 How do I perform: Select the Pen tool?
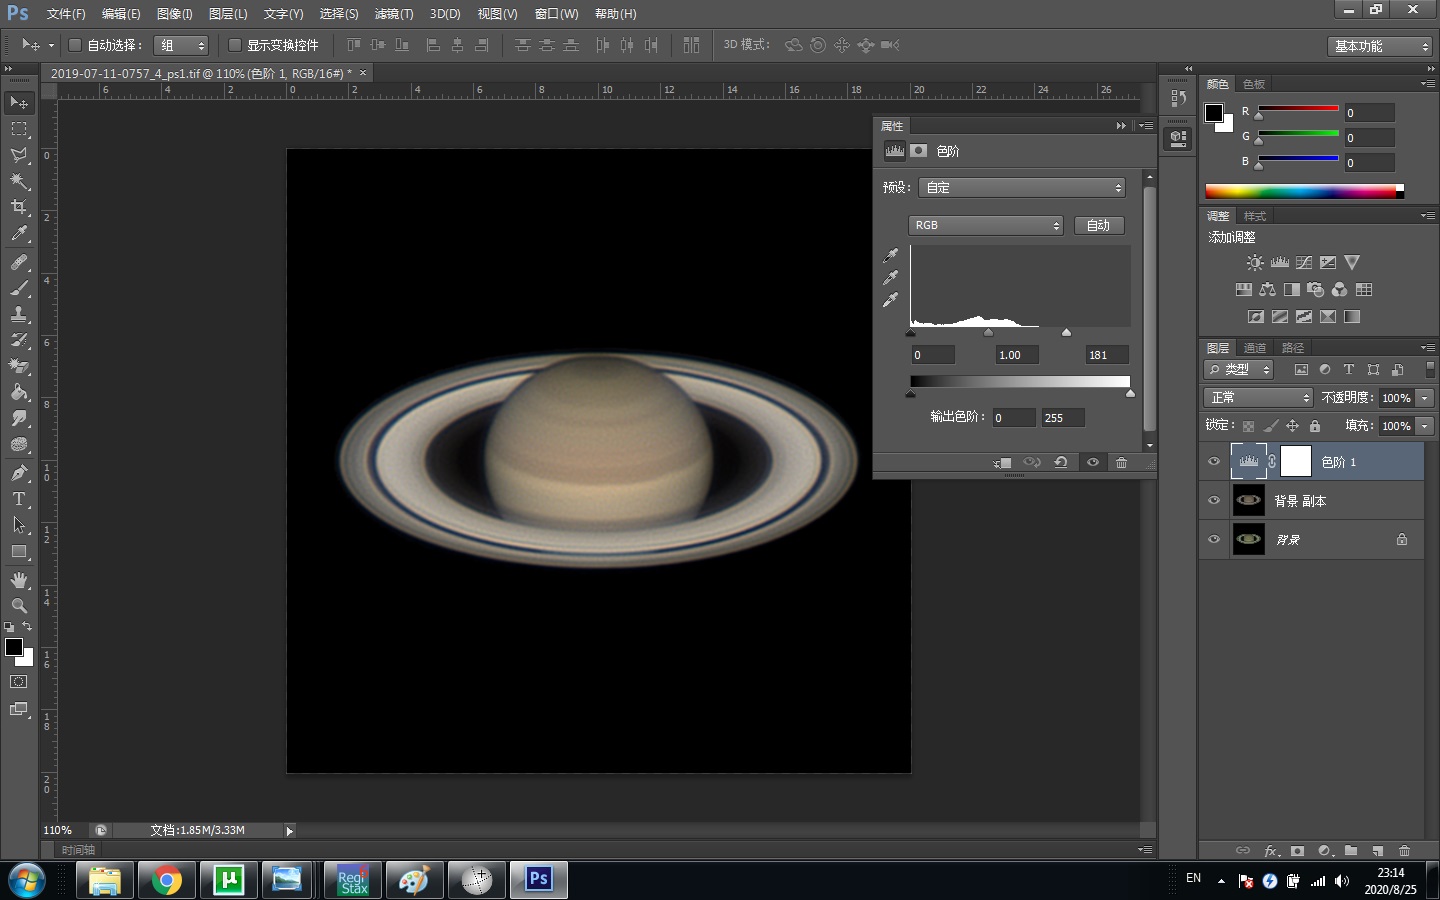pos(19,472)
